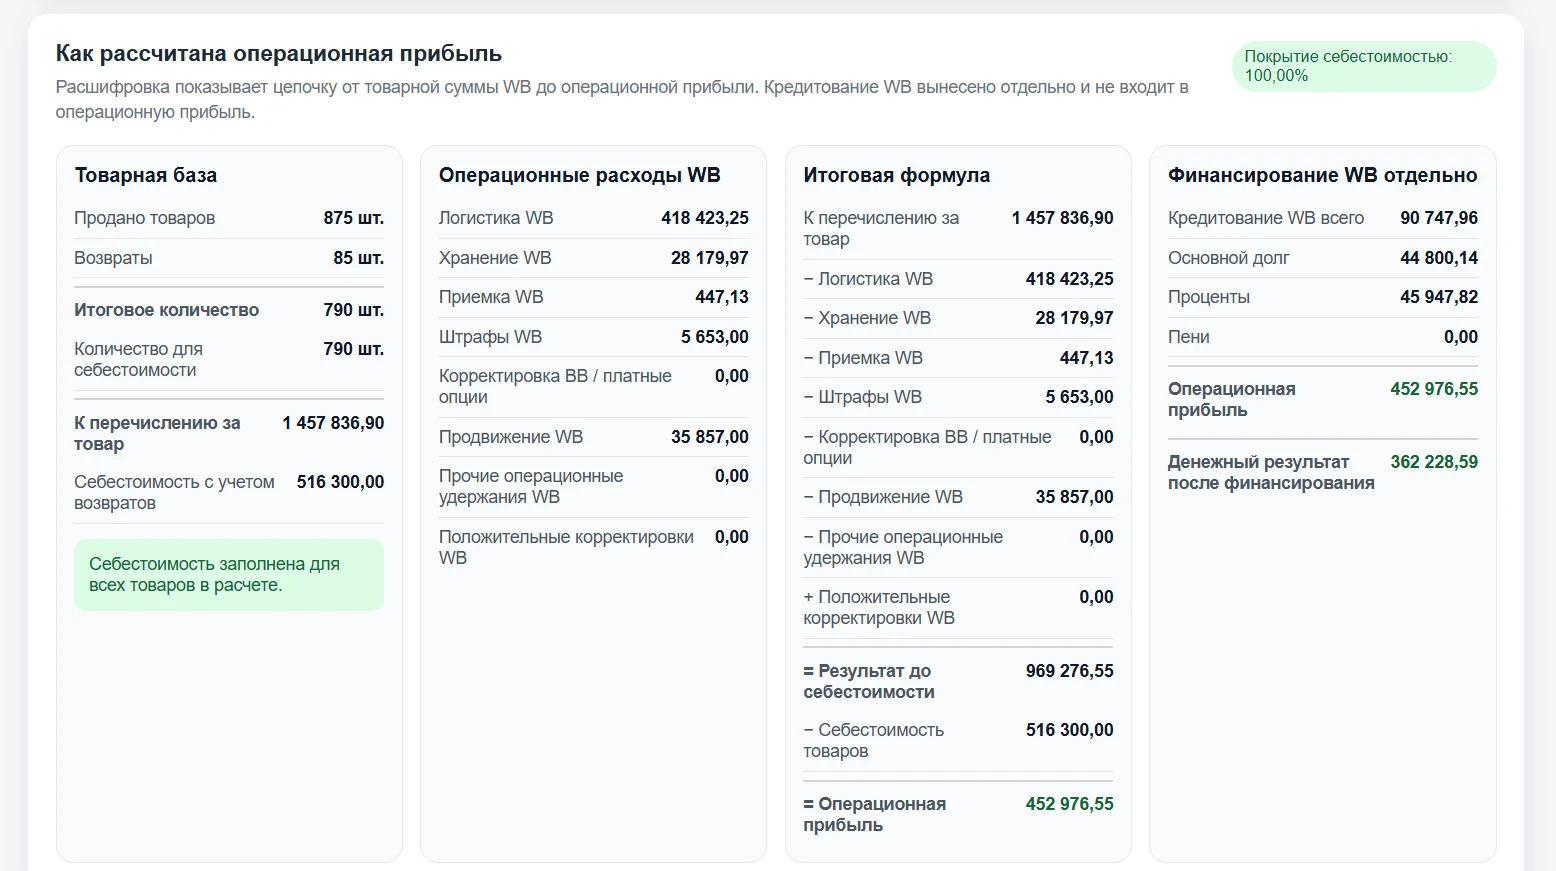Click green '452 976,55' in the 'Финансирование WB отдельно' card
Screen dimensions: 1556x871
point(1434,389)
